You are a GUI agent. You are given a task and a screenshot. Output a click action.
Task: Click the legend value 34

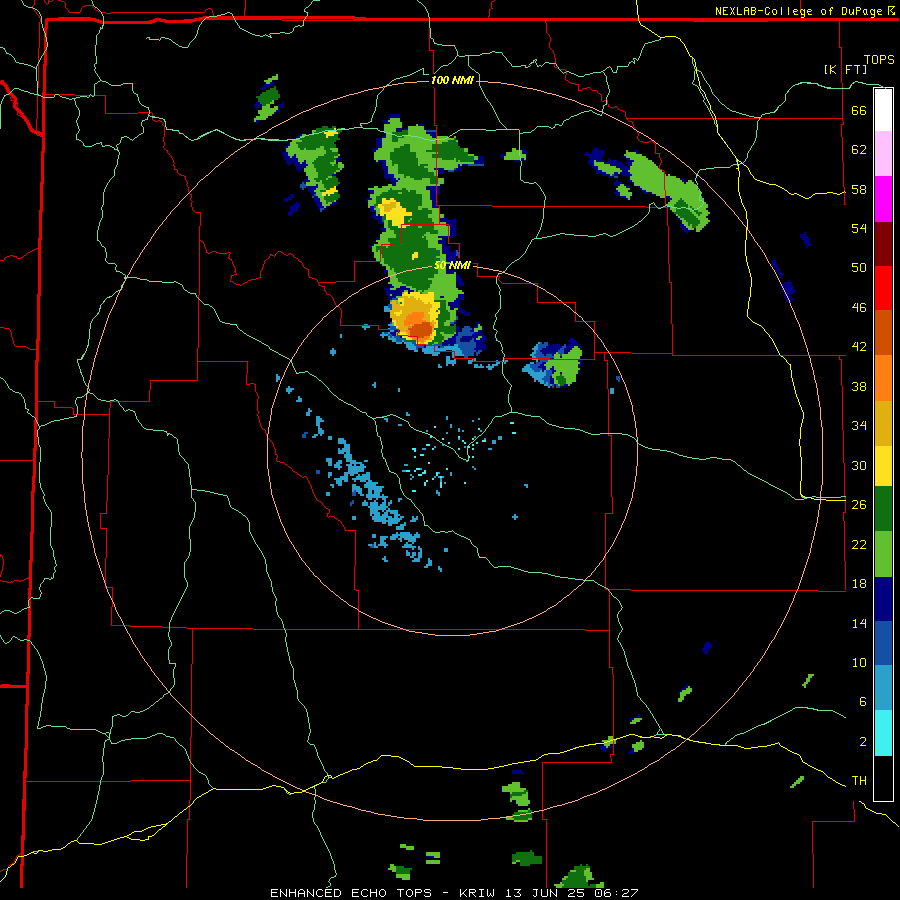click(x=859, y=426)
